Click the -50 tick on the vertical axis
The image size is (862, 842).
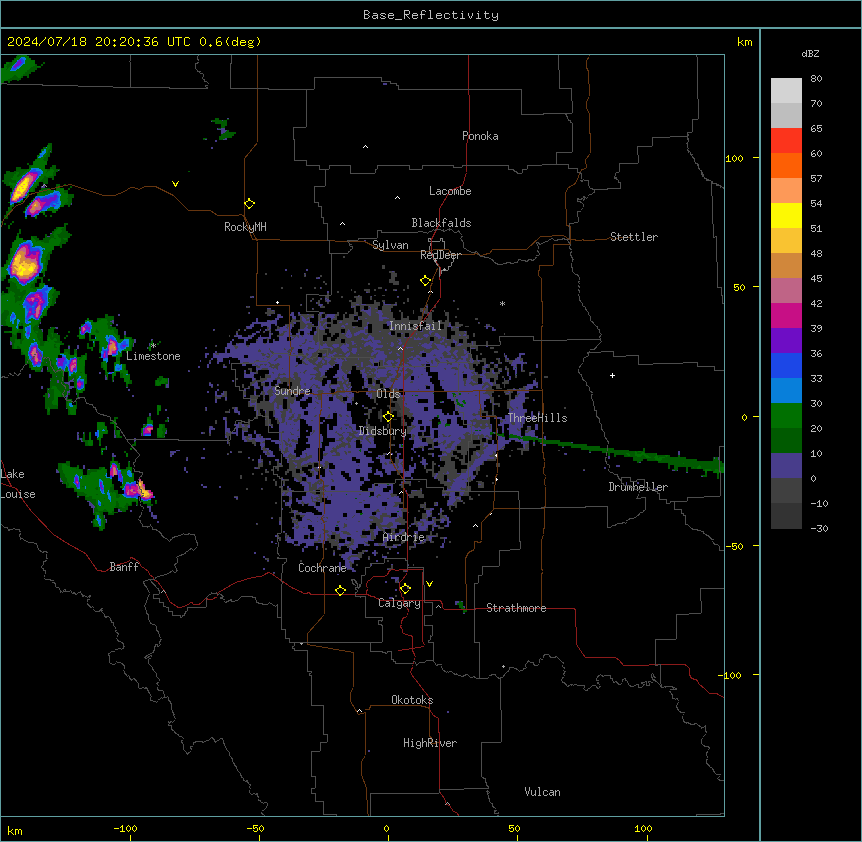[734, 546]
